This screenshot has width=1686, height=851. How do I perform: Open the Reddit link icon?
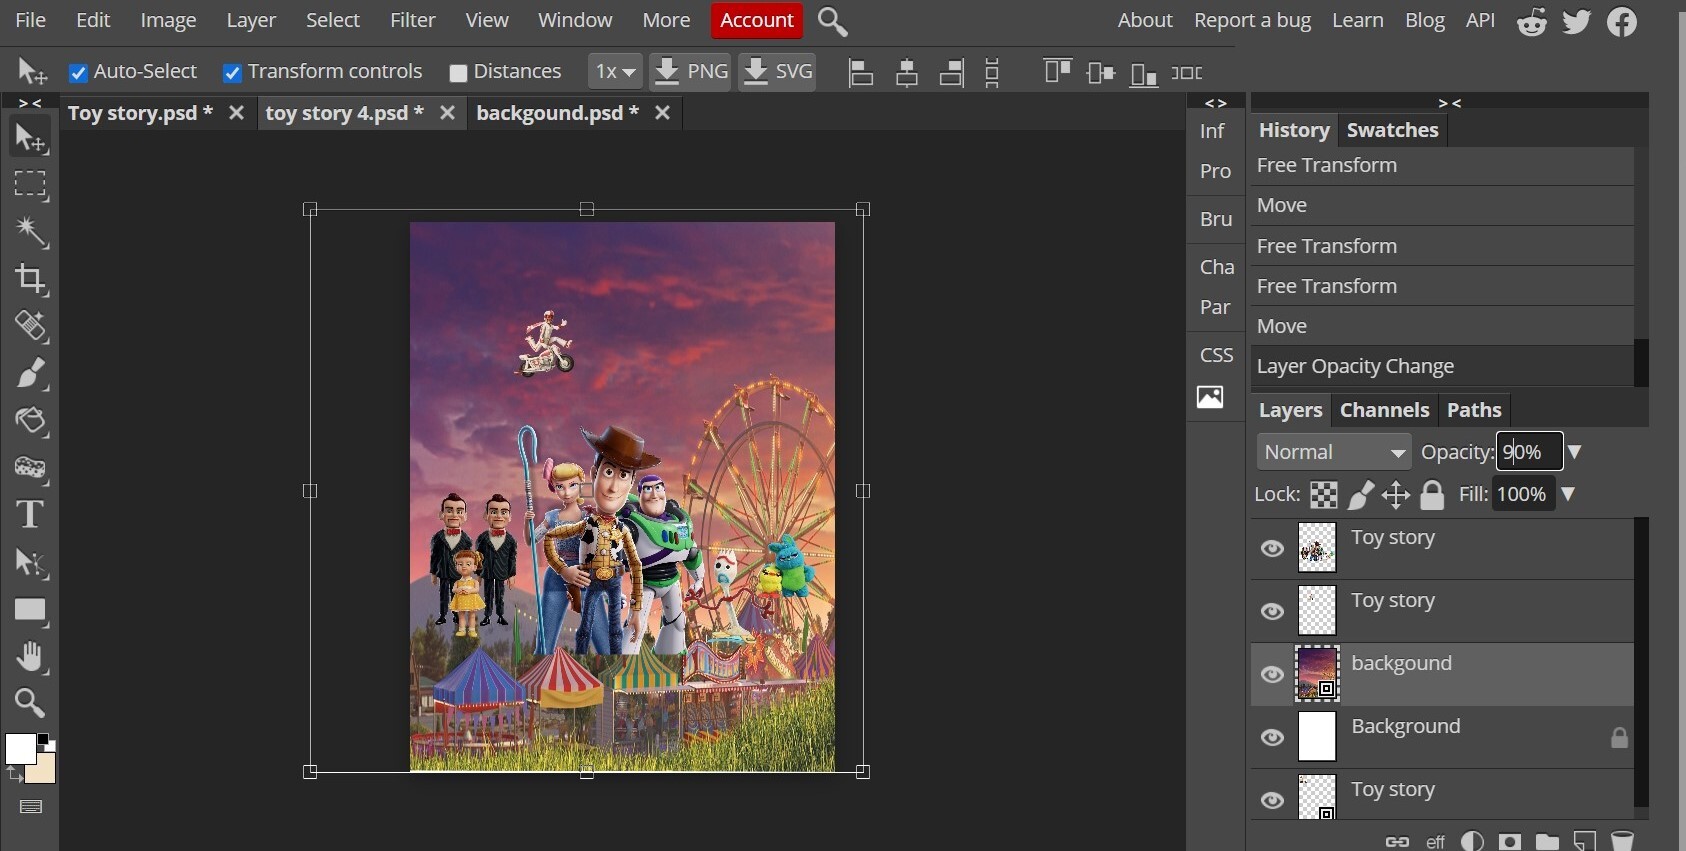point(1531,21)
